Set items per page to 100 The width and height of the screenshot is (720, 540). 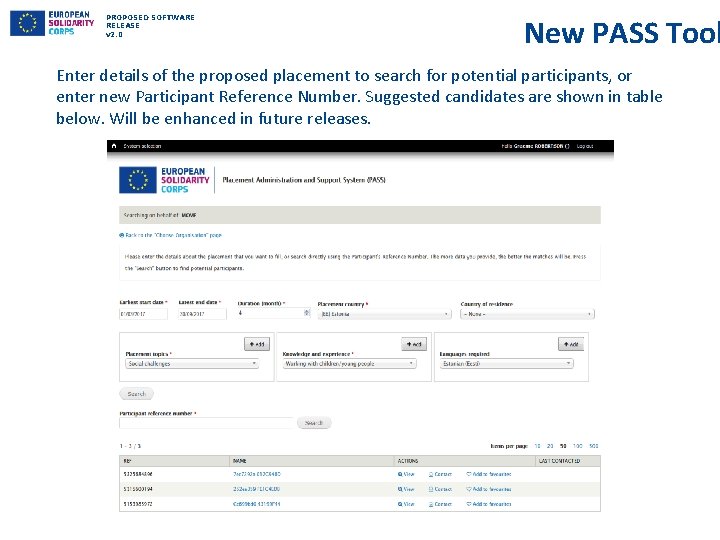coord(578,446)
